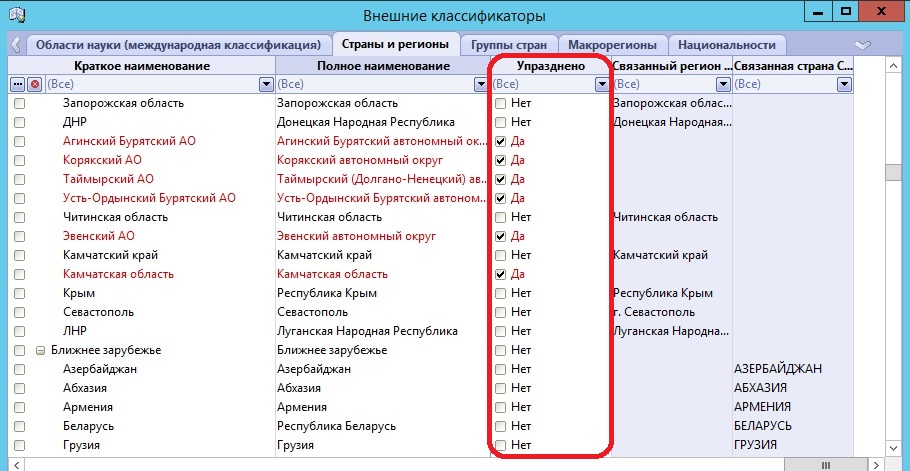This screenshot has width=910, height=471.
Task: Check Упразднено for Читинская область
Action: [x=500, y=218]
